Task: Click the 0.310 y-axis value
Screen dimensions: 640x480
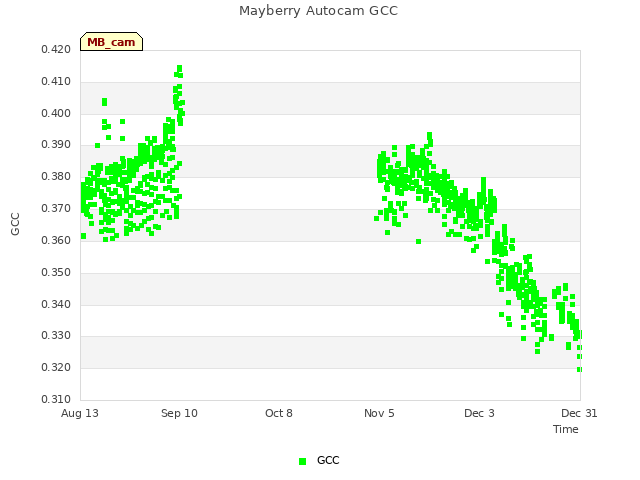Action: click(56, 399)
